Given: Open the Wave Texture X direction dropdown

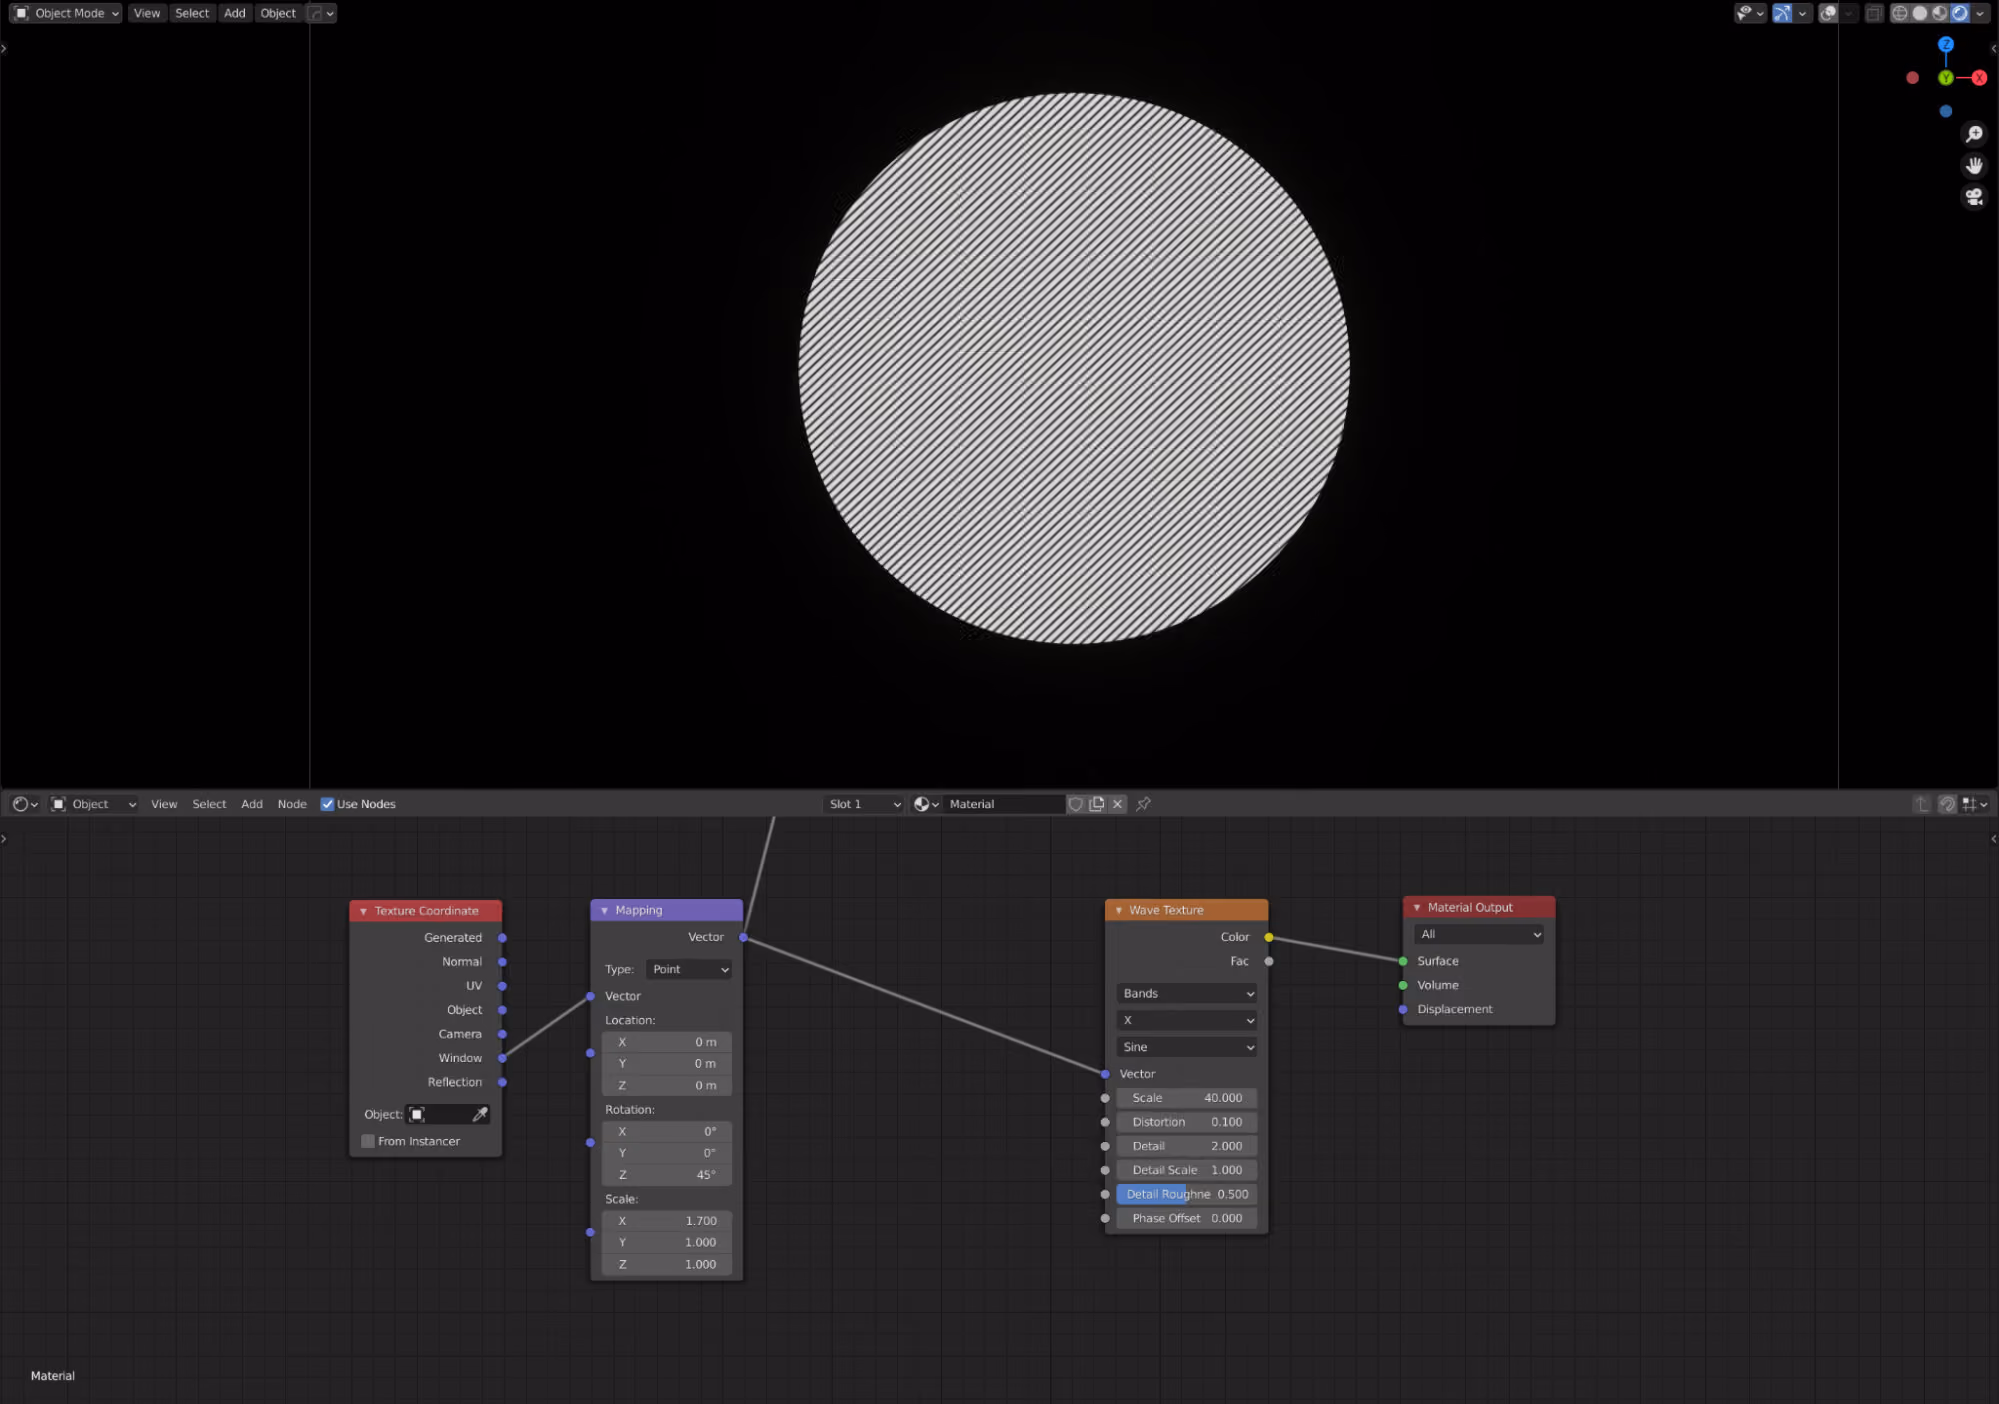Looking at the screenshot, I should [1187, 1020].
